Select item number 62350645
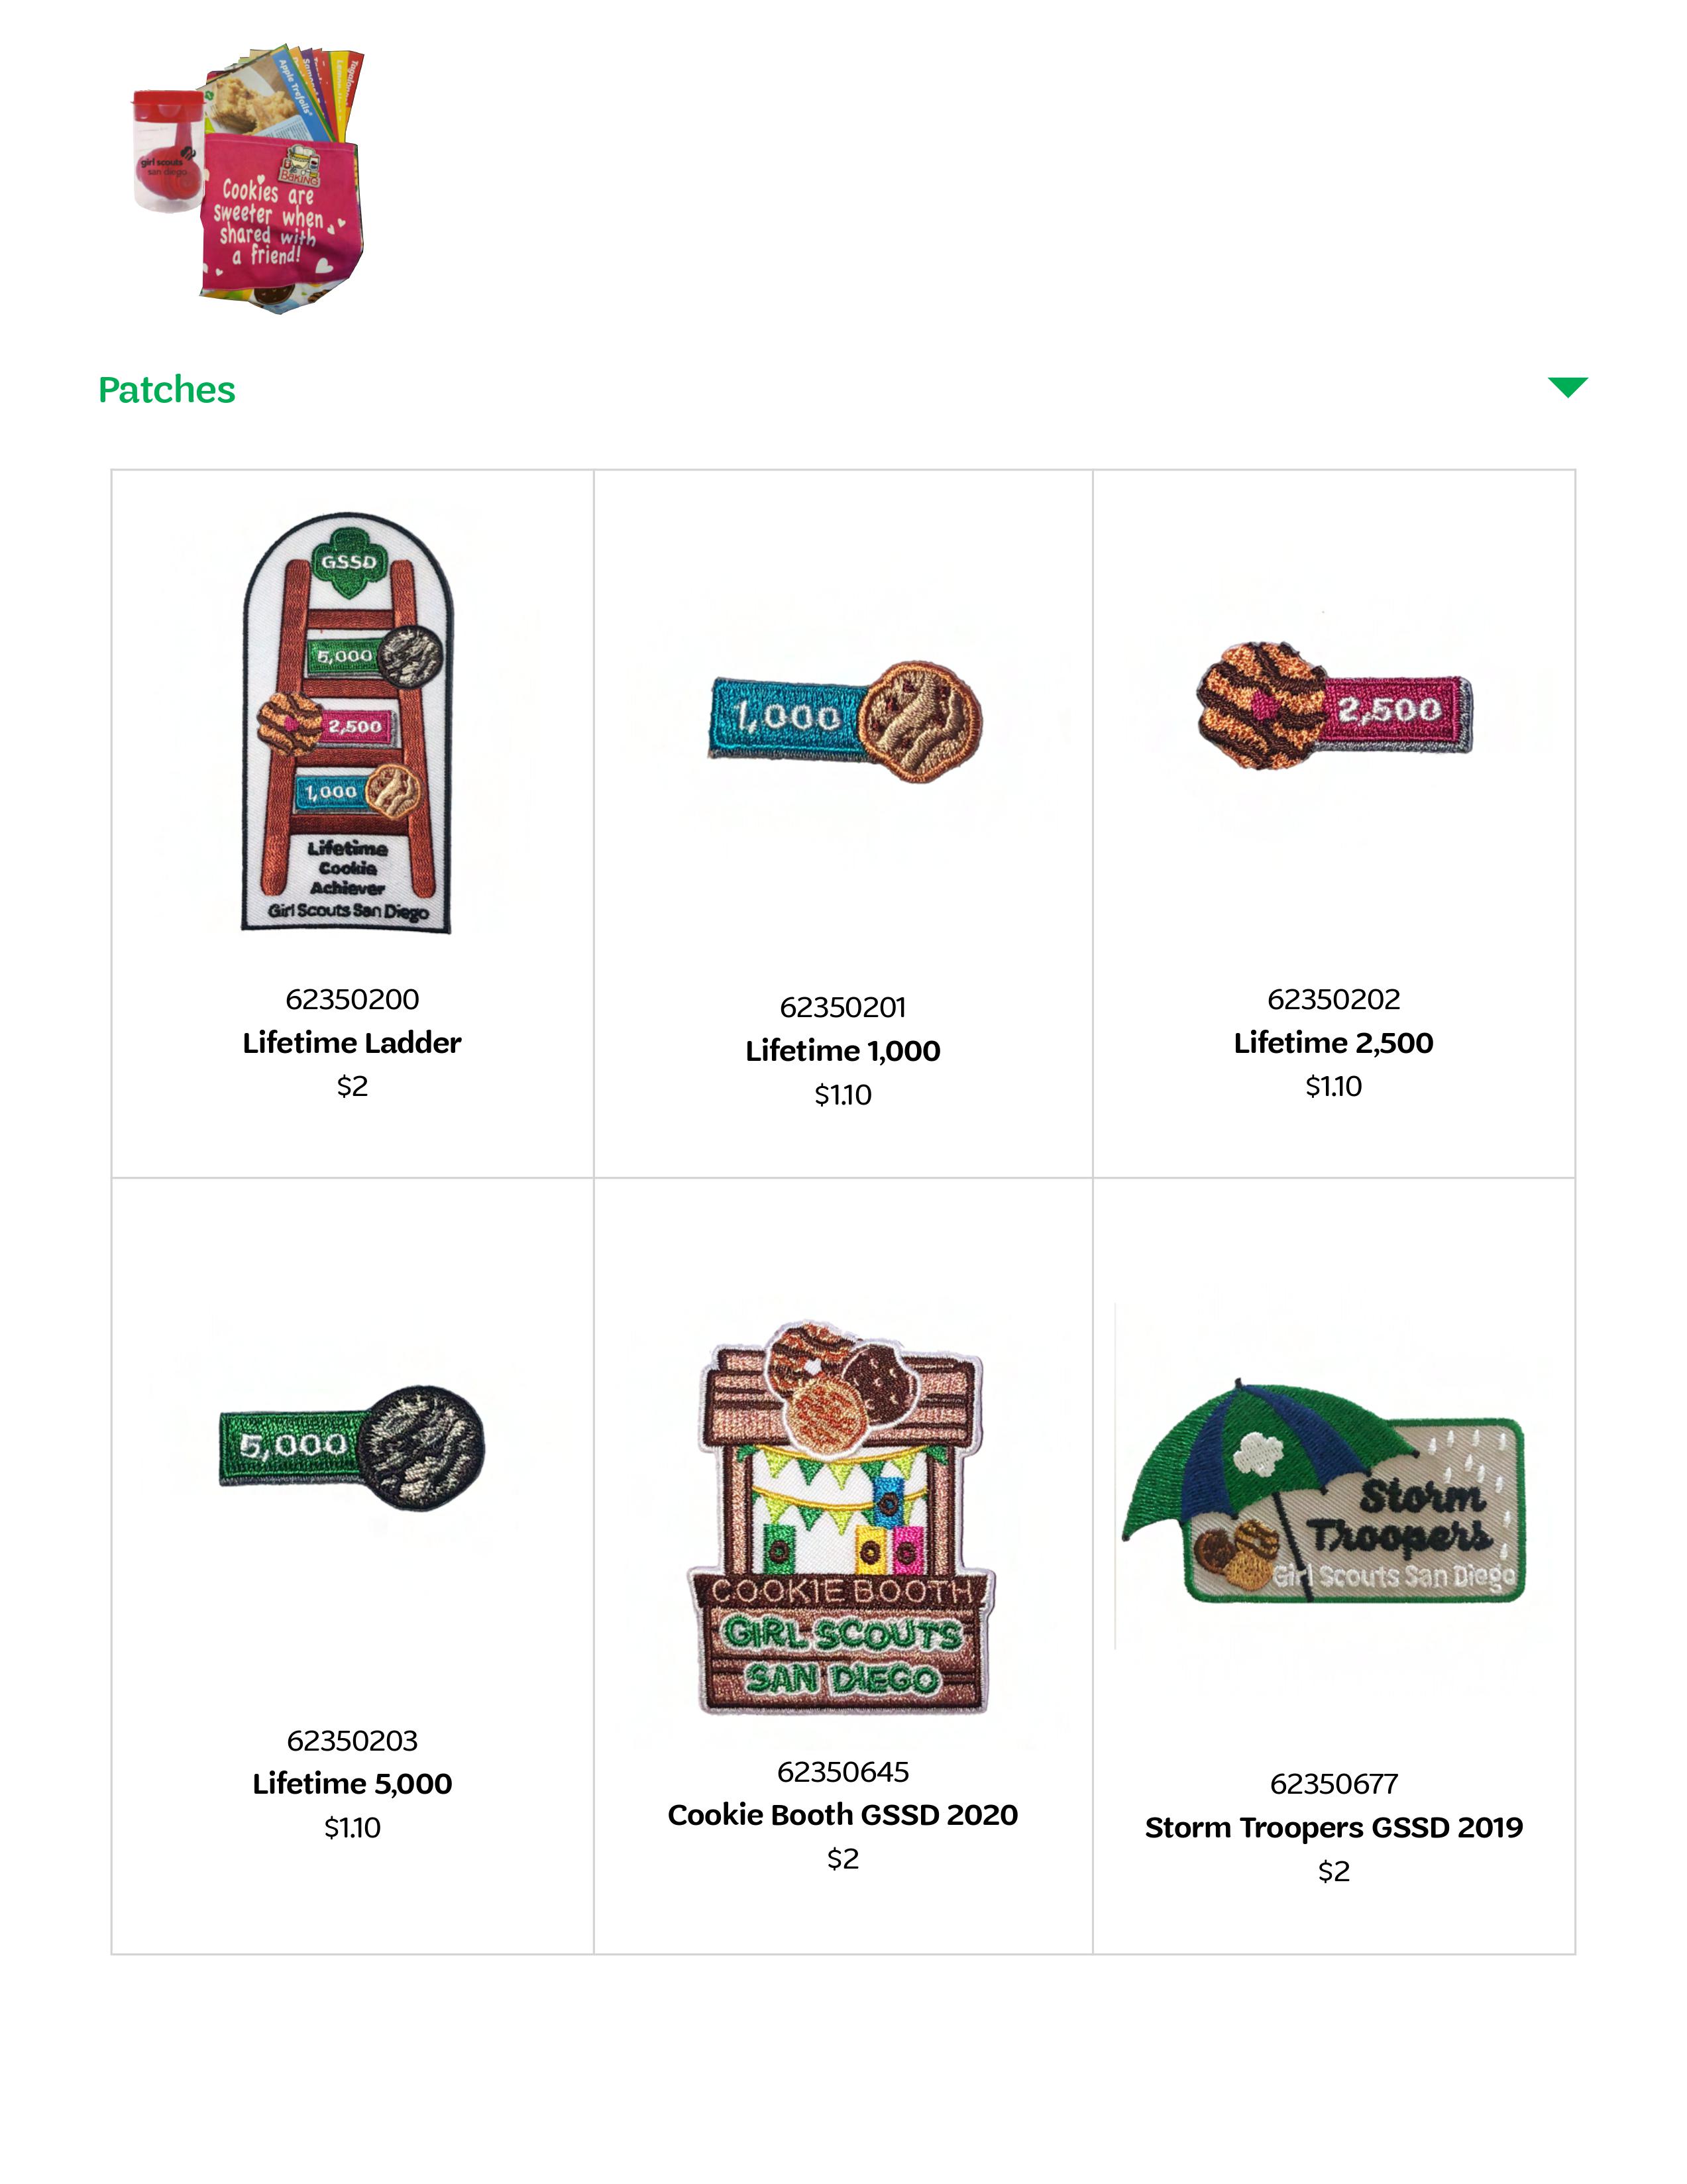The width and height of the screenshot is (1687, 2184). 843,1772
